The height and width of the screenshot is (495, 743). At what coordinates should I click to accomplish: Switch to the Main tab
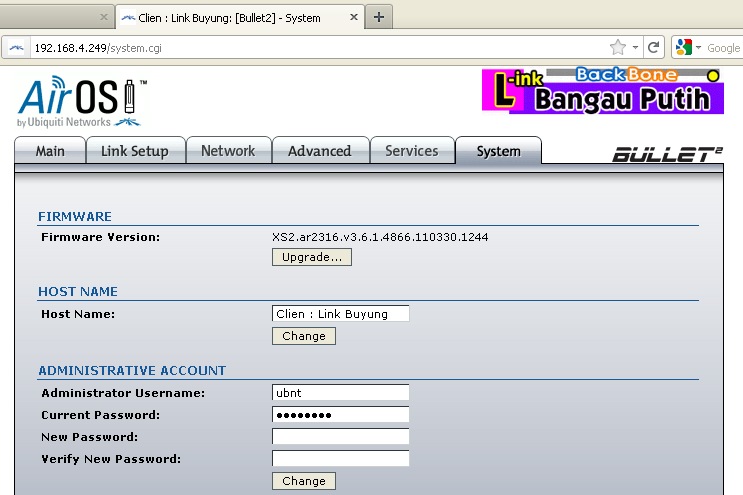click(50, 151)
